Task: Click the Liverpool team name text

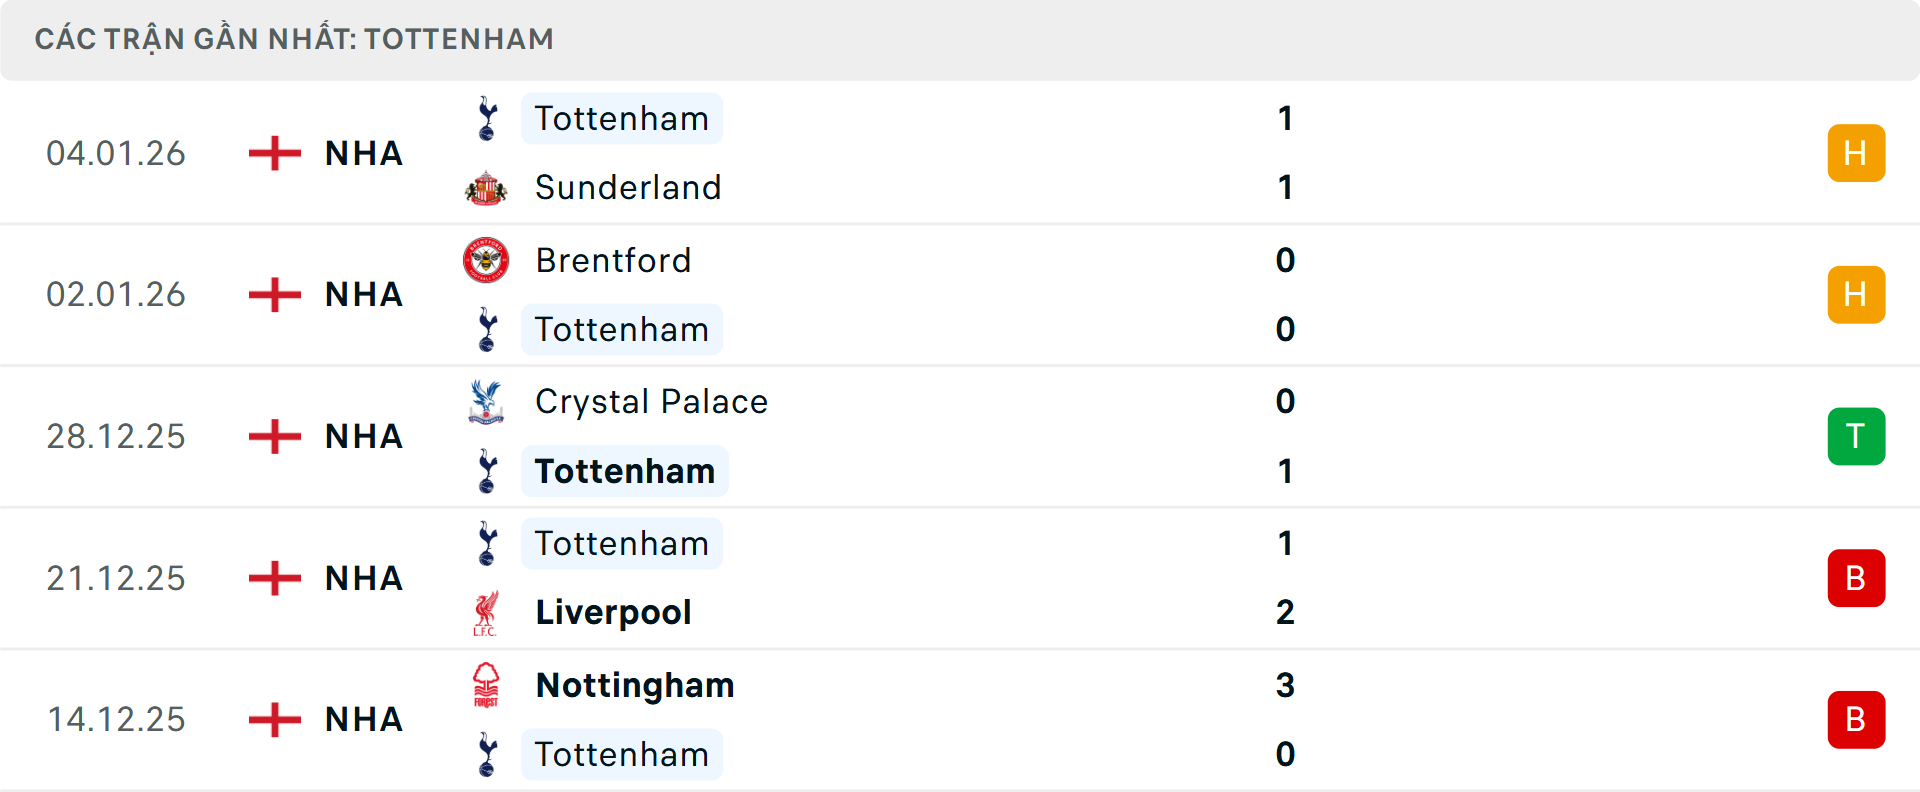Action: [613, 612]
